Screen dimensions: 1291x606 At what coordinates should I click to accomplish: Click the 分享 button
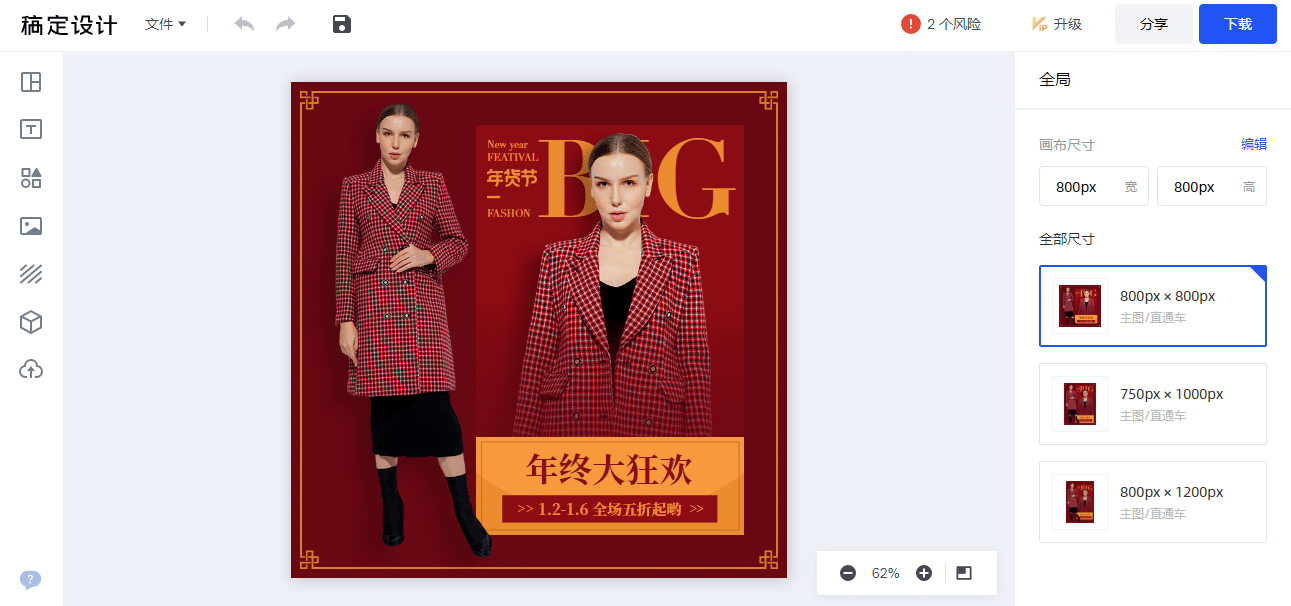point(1154,24)
